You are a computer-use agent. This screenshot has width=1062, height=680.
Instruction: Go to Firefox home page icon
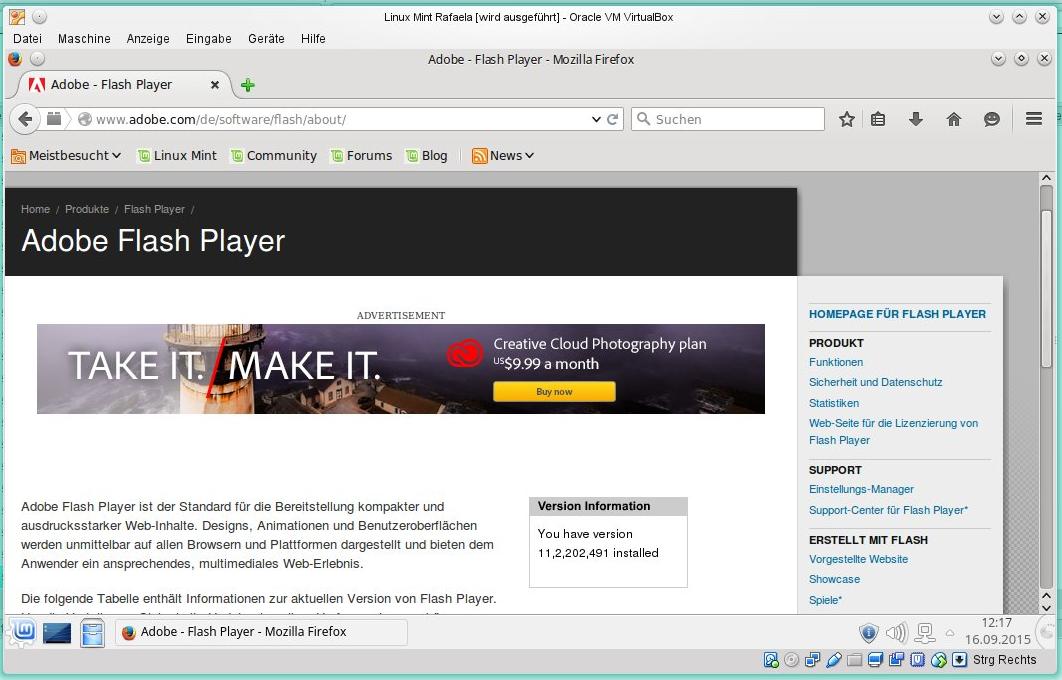pyautogui.click(x=954, y=119)
